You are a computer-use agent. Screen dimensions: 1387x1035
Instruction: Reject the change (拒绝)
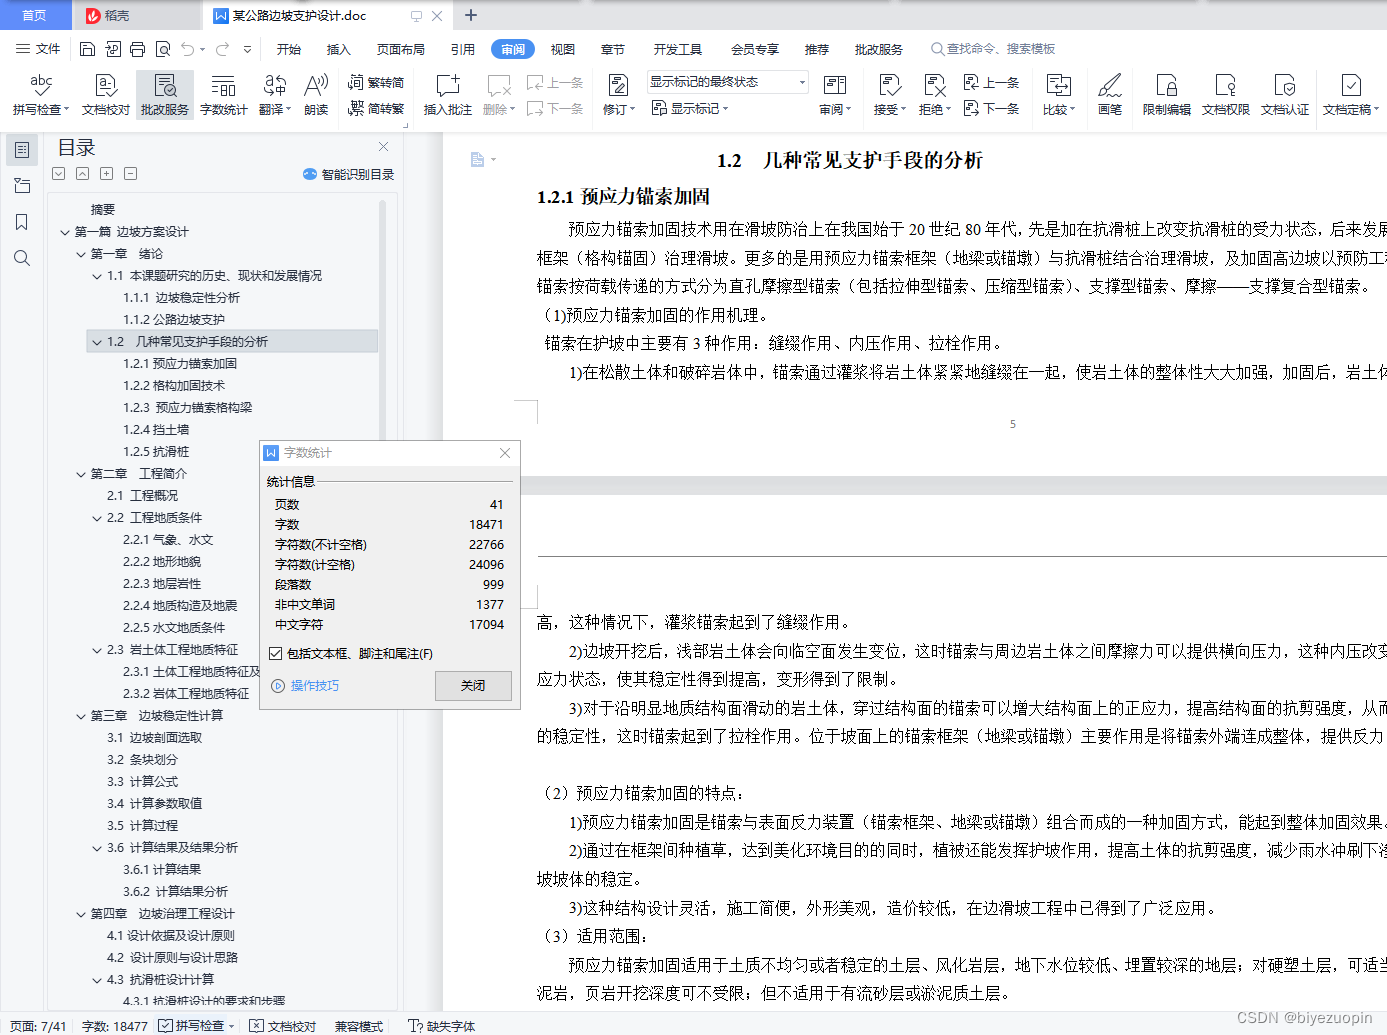(934, 95)
